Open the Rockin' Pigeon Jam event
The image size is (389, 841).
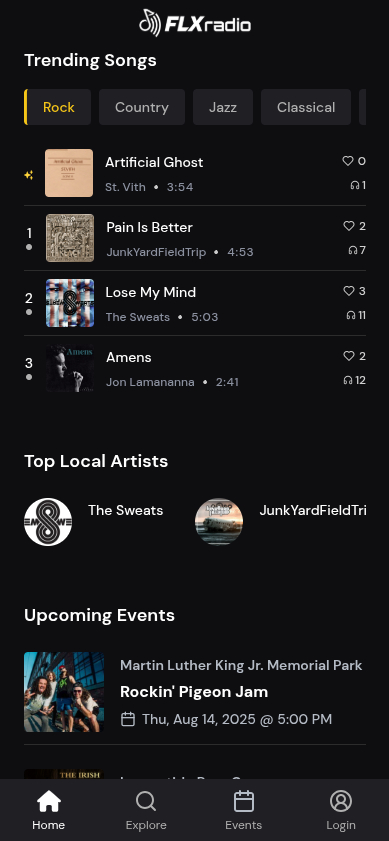195,692
